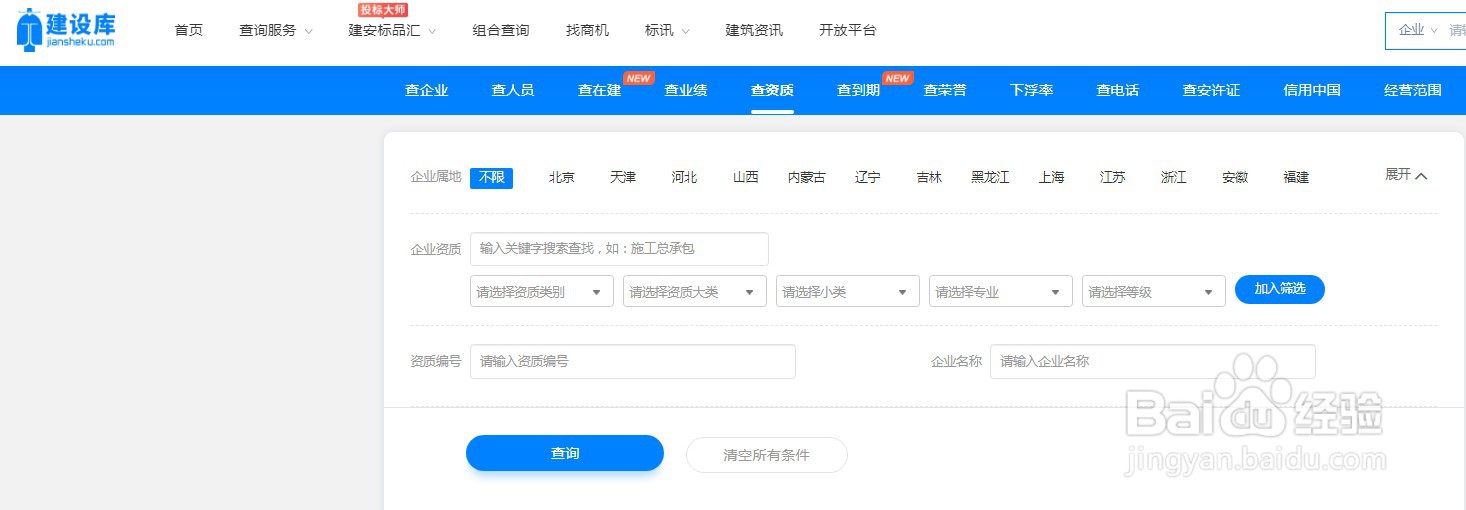
Task: Open the 请选择资质类别 dropdown
Action: [x=541, y=291]
